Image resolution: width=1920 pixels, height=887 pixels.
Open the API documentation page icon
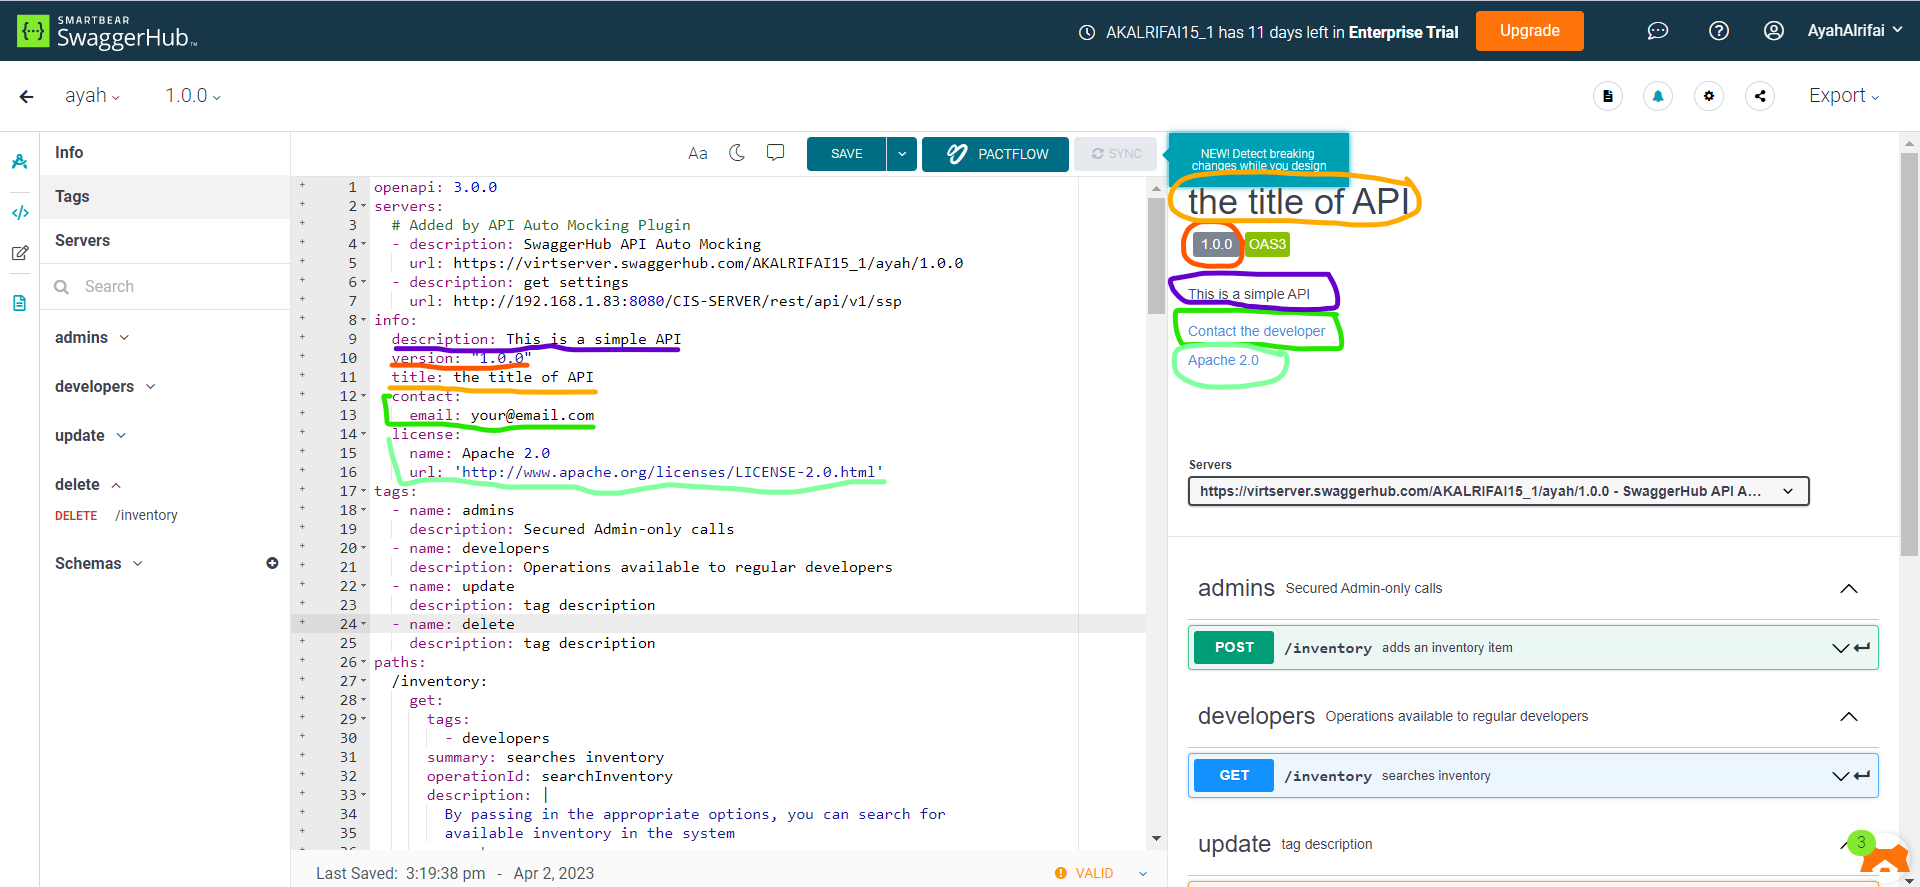pos(1607,96)
